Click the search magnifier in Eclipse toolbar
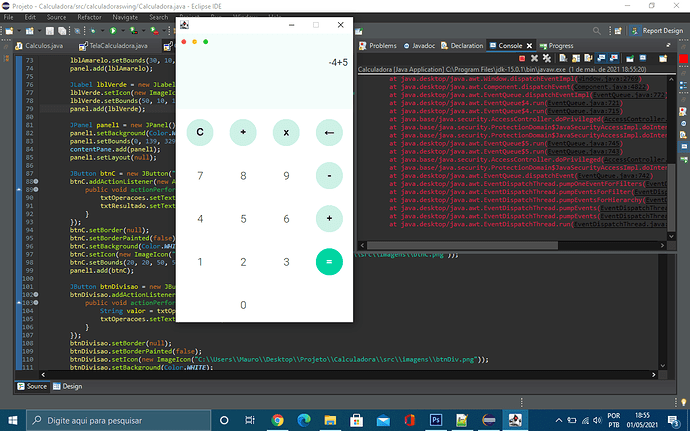This screenshot has height=431, width=690. pos(597,31)
